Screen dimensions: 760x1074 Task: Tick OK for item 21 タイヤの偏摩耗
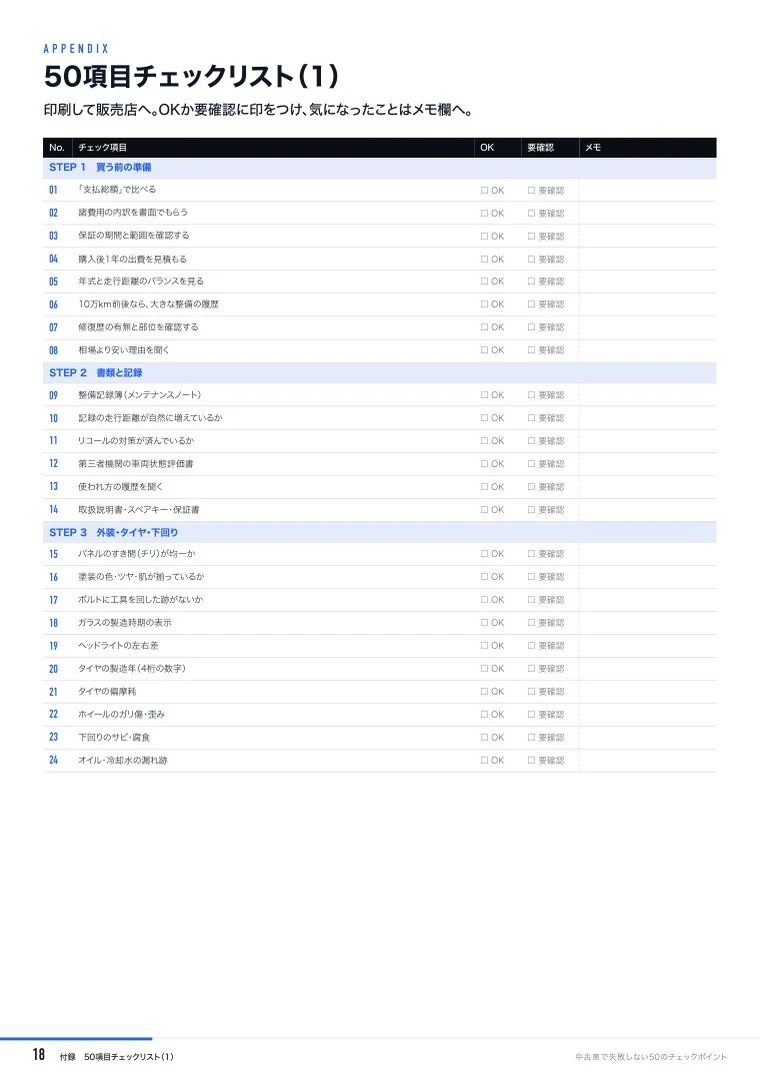[484, 691]
